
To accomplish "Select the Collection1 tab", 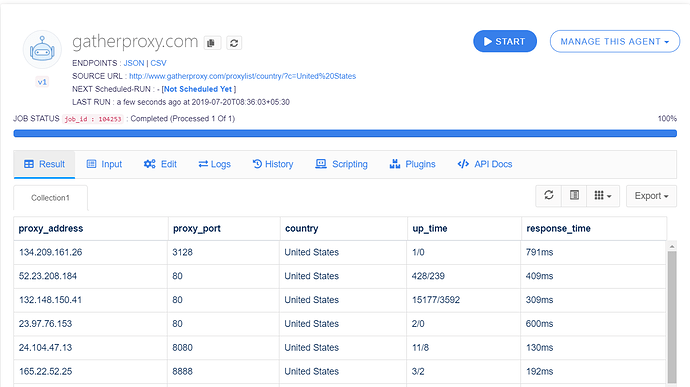I will (x=50, y=198).
